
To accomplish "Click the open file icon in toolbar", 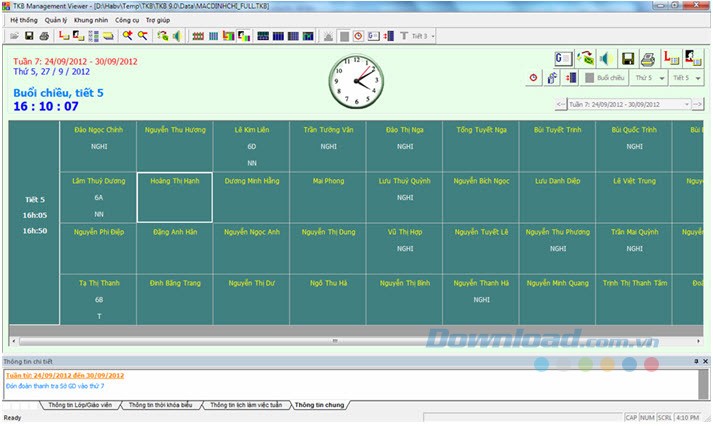I will (x=14, y=36).
